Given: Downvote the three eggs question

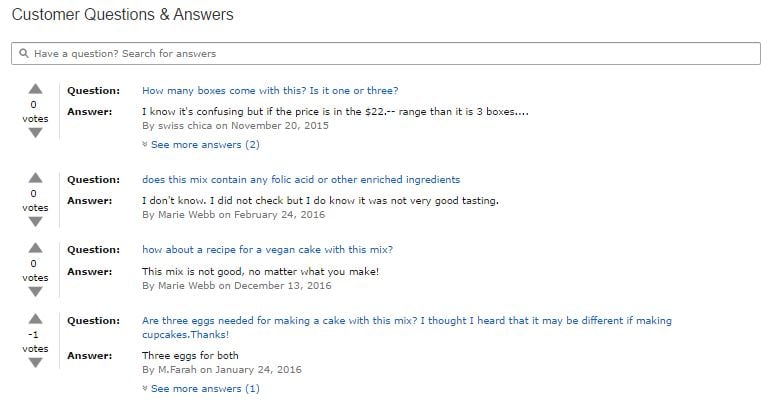Looking at the screenshot, I should coord(35,363).
